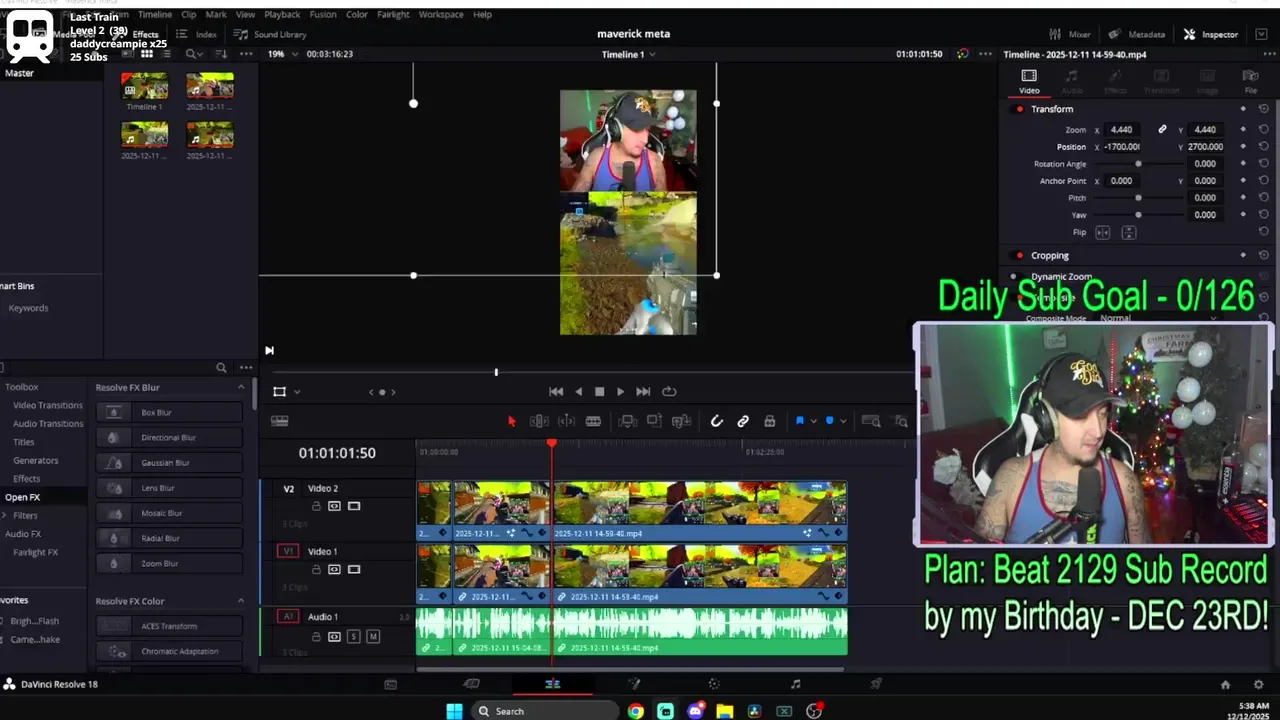Click the Replace Clip toolbar icon
The width and height of the screenshot is (1280, 720).
pyautogui.click(x=681, y=422)
